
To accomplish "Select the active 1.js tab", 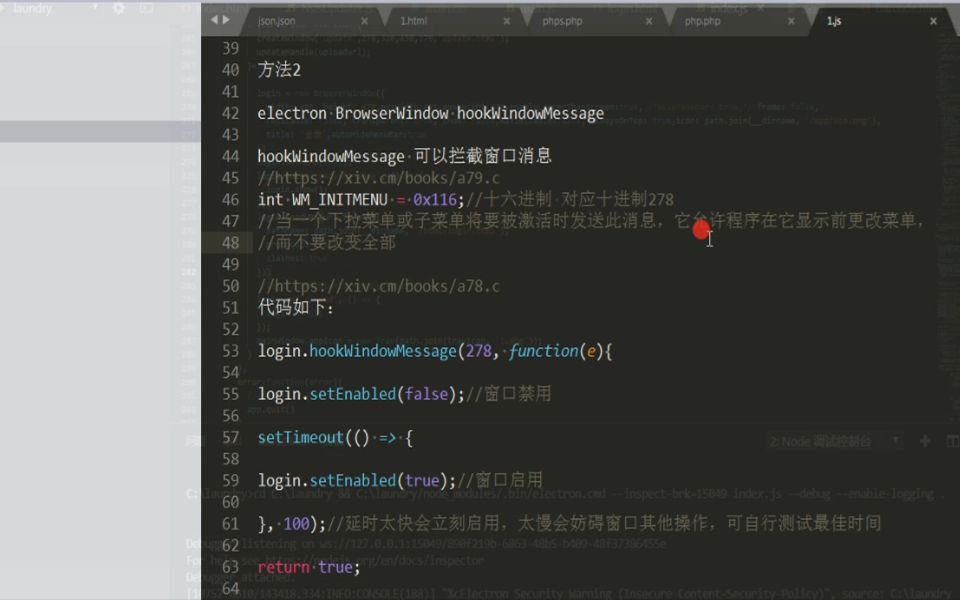I will [x=833, y=20].
